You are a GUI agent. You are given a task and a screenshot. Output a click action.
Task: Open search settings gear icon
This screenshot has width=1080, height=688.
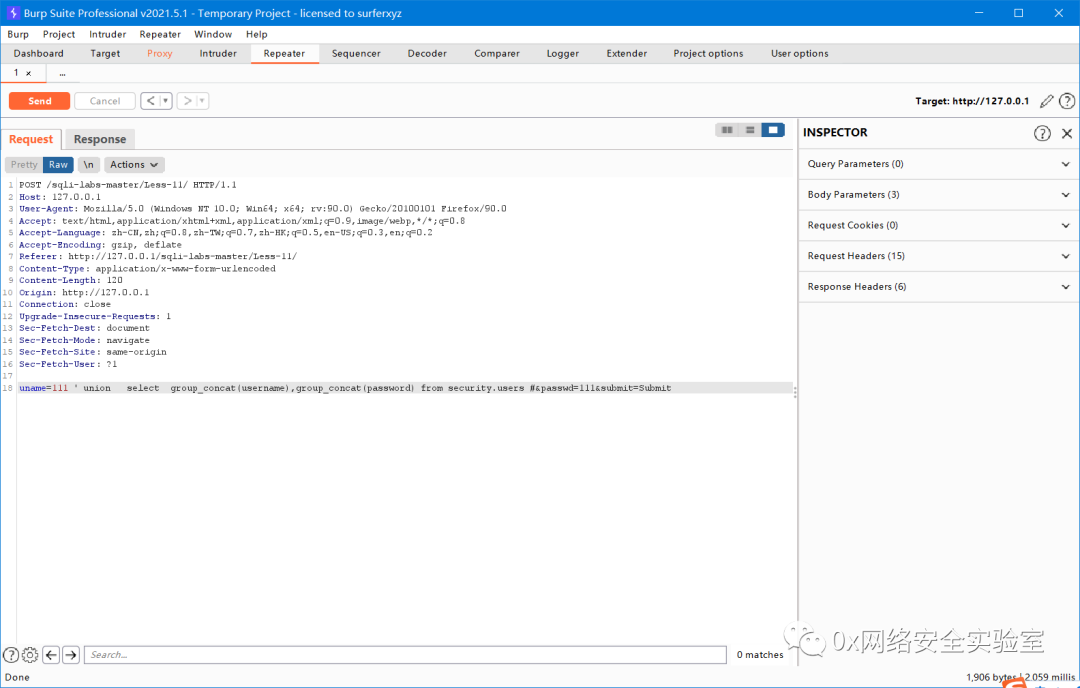tap(30, 654)
